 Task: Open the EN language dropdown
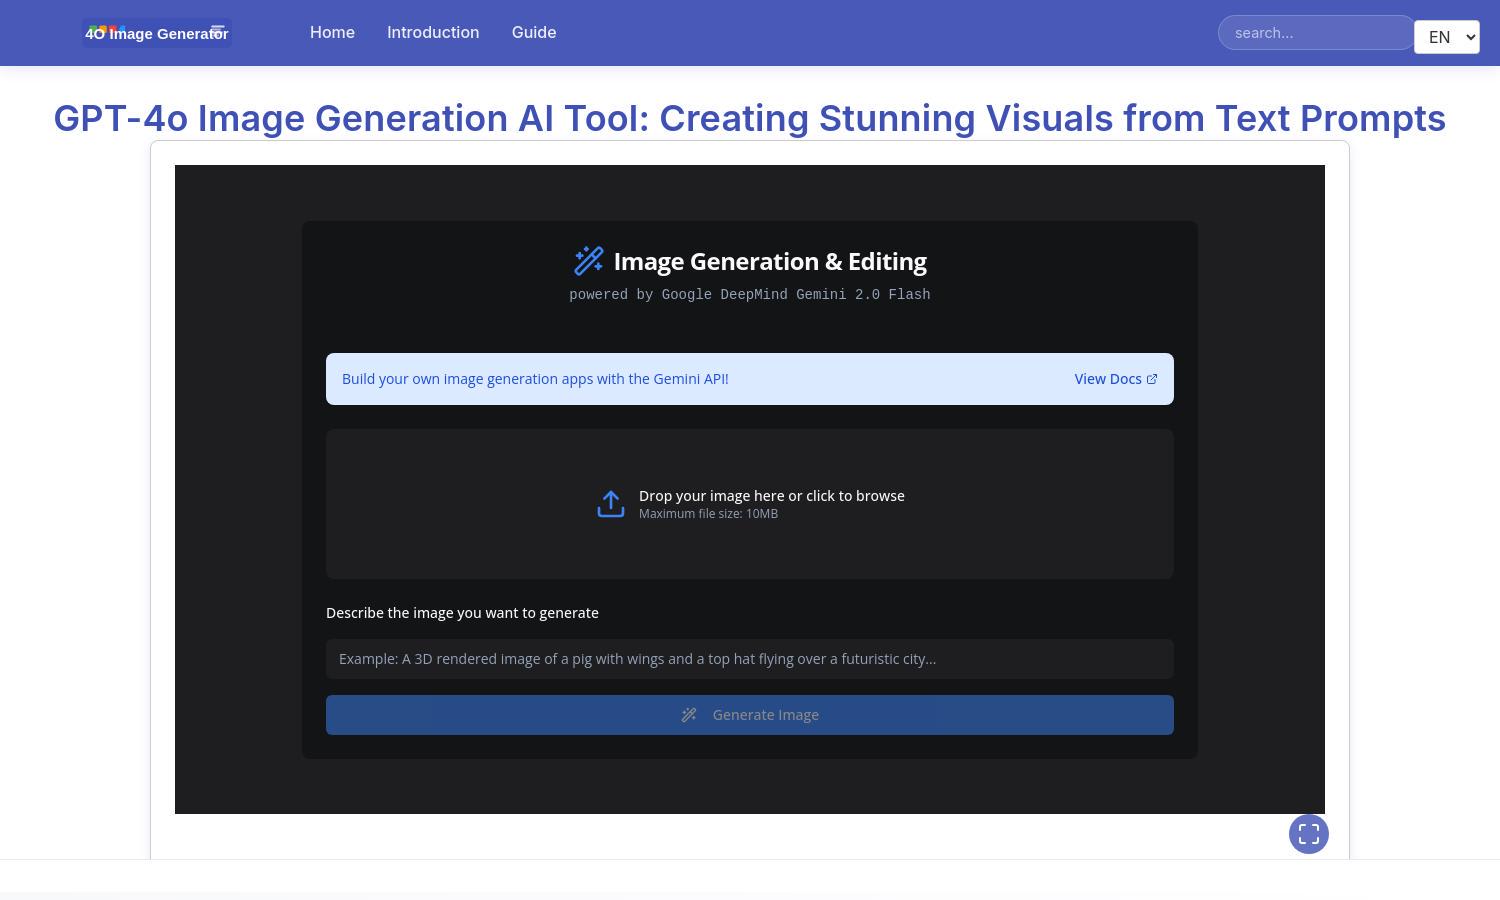tap(1447, 37)
